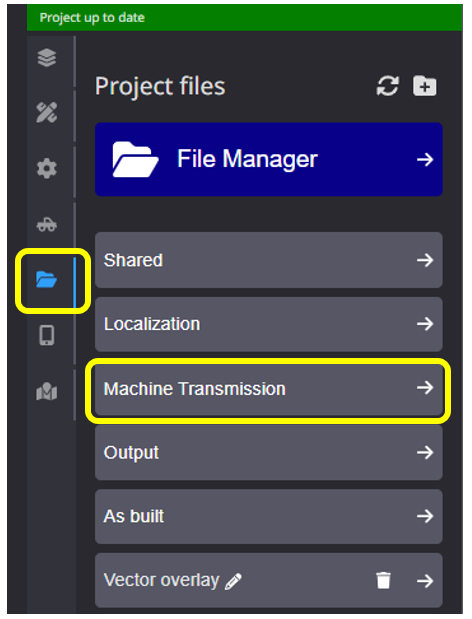The width and height of the screenshot is (472, 619).
Task: Rename Vector overlay with pencil icon
Action: pos(233,581)
